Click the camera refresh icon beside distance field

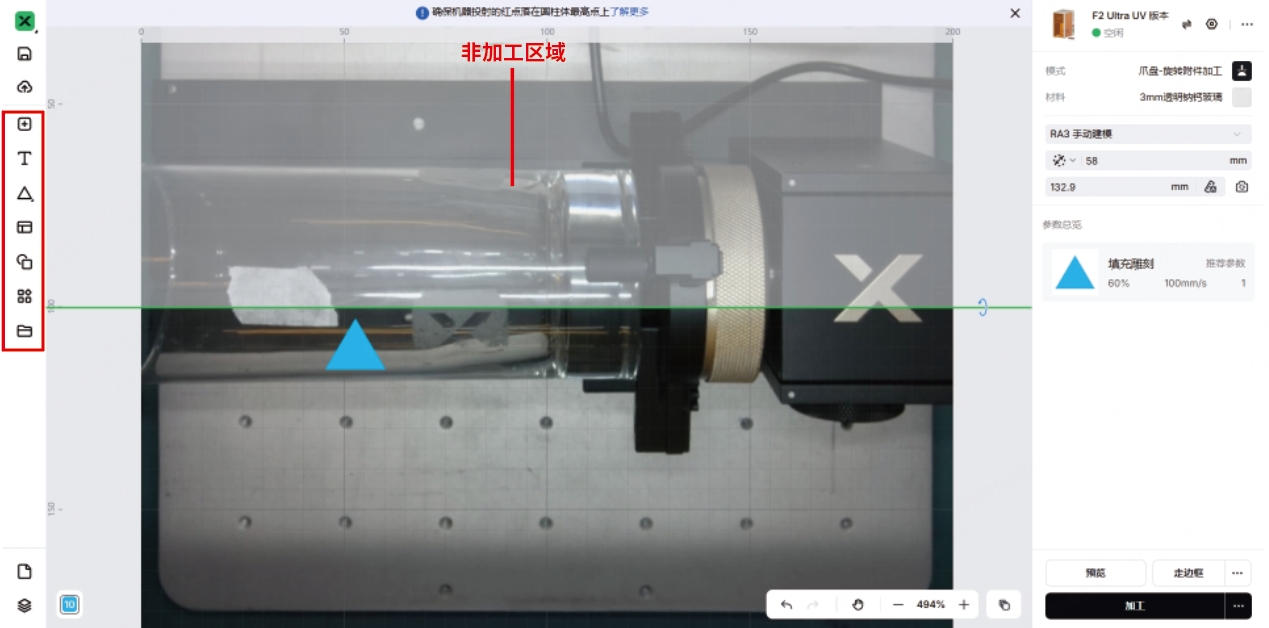pos(1241,187)
